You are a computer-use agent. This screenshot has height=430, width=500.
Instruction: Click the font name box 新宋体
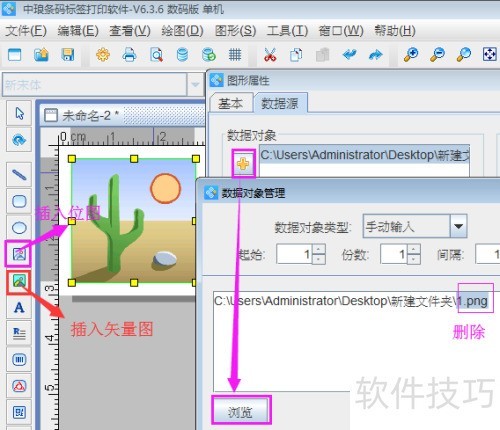95,85
